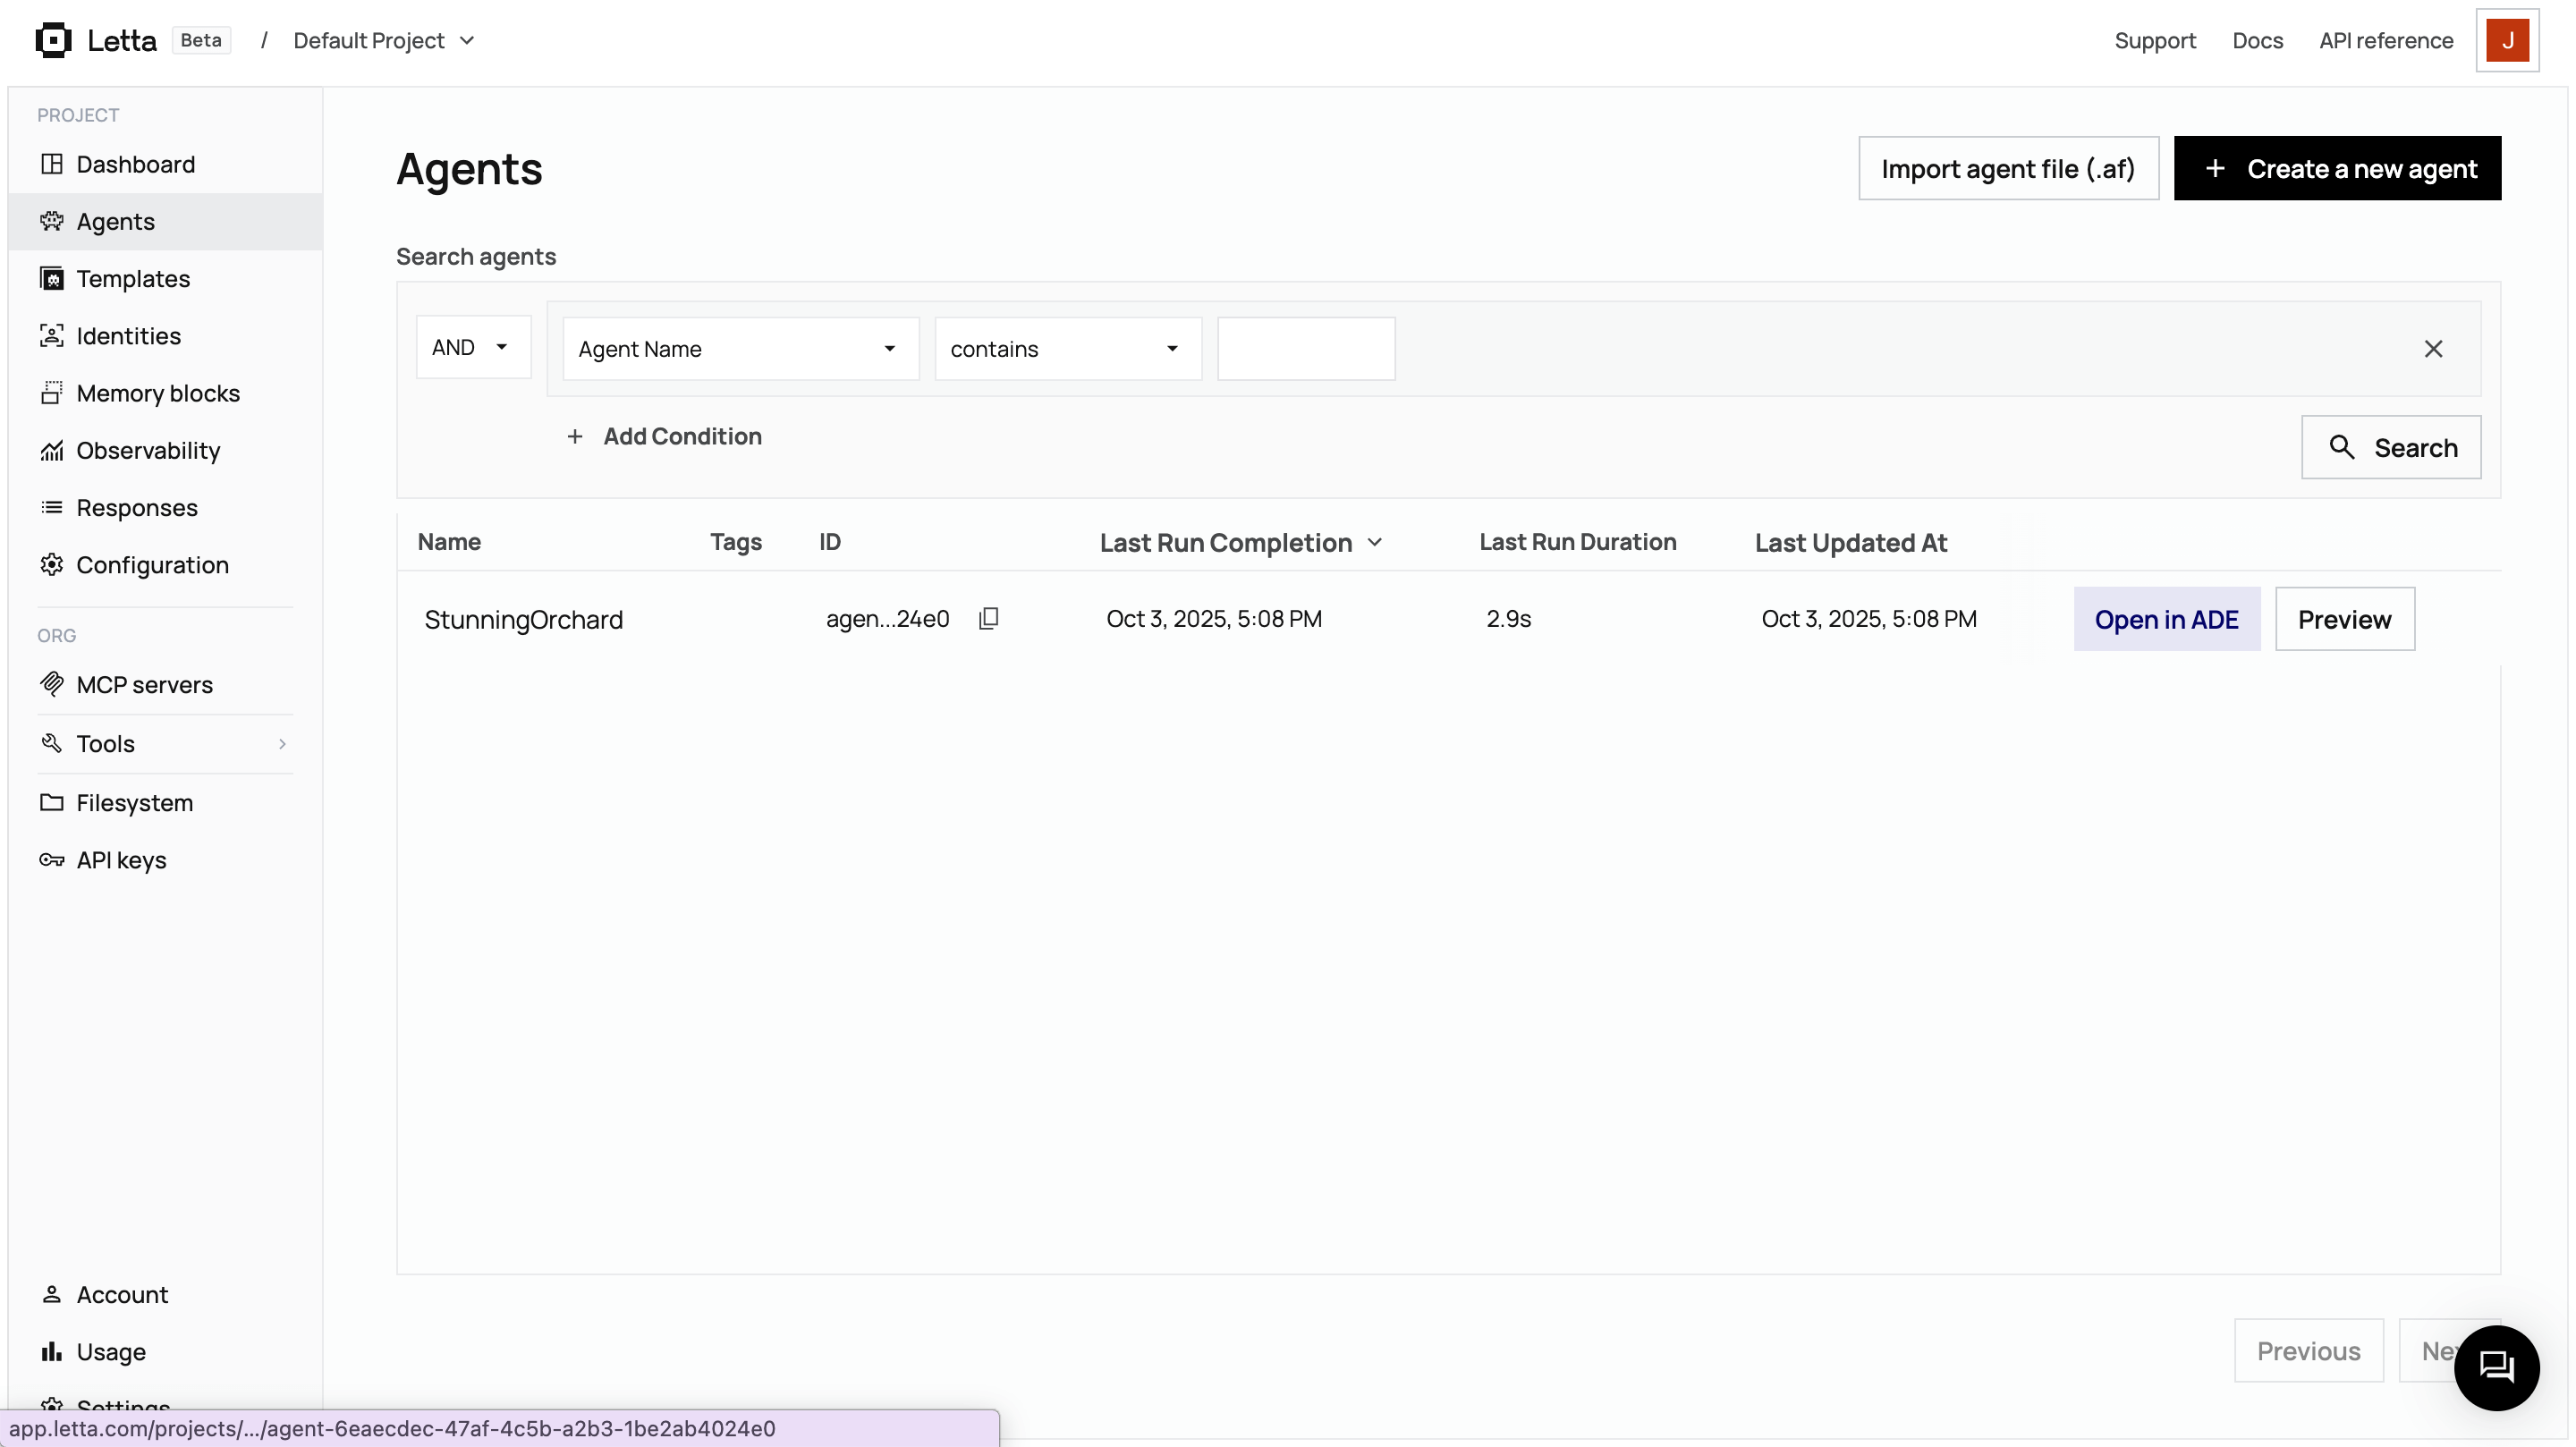Open API keys section
This screenshot has height=1447, width=2576.
click(121, 860)
